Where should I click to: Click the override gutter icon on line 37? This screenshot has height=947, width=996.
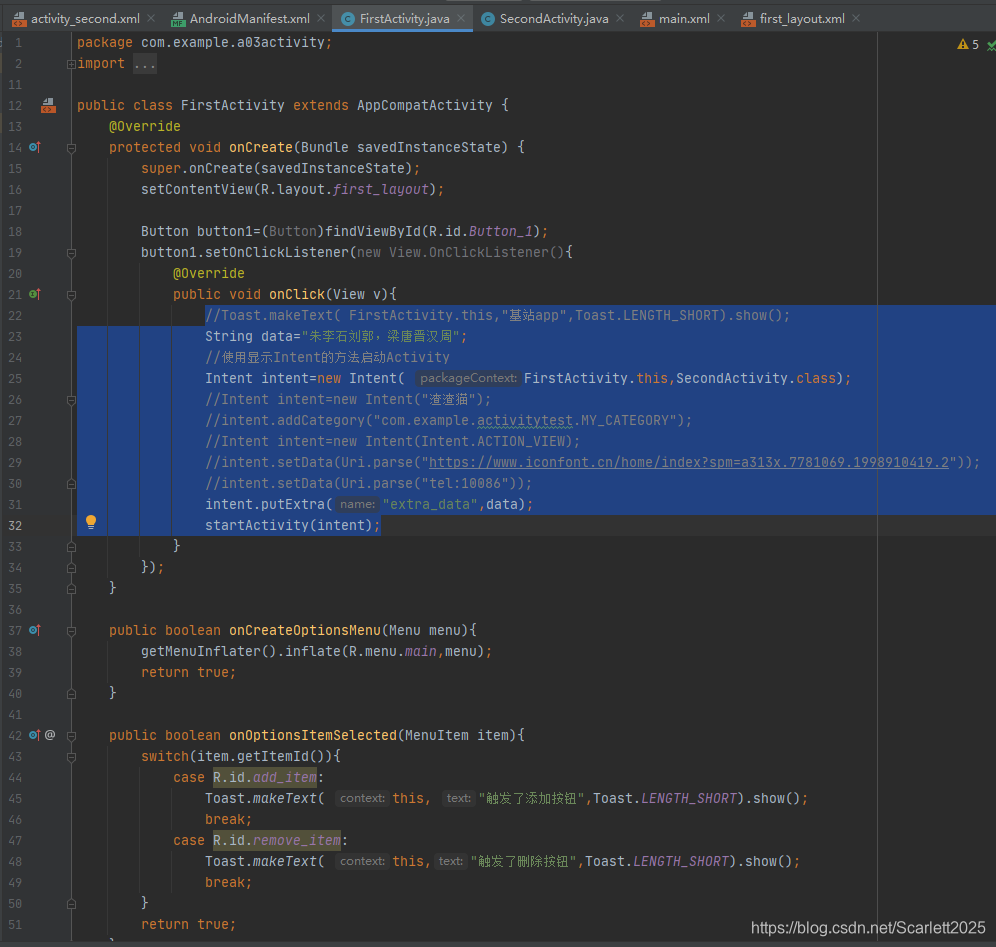(35, 630)
